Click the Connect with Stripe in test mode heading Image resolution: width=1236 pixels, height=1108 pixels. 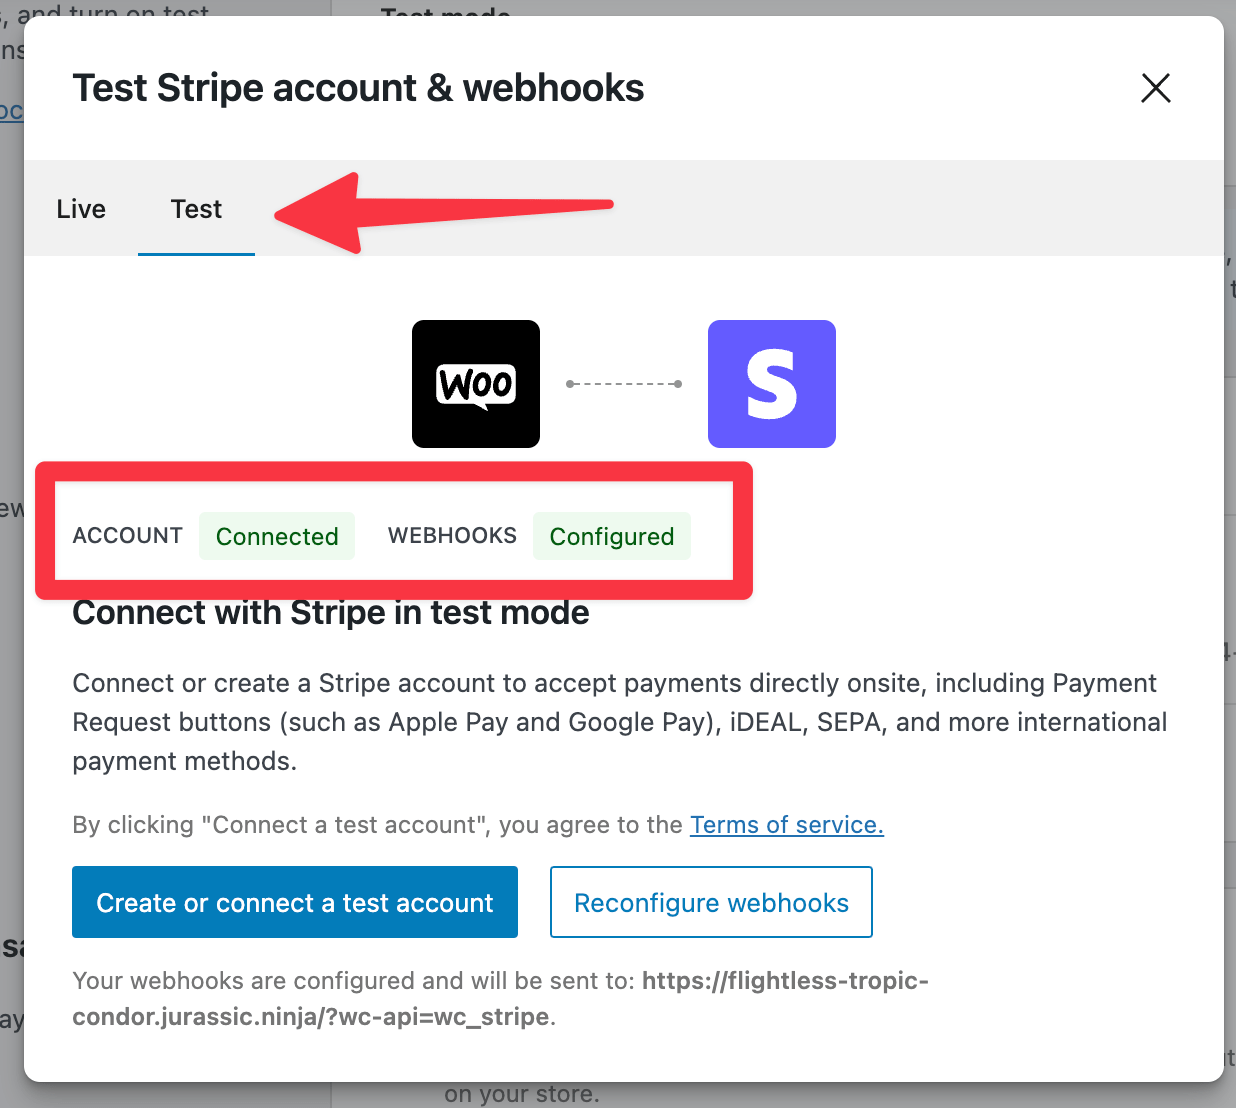point(330,612)
